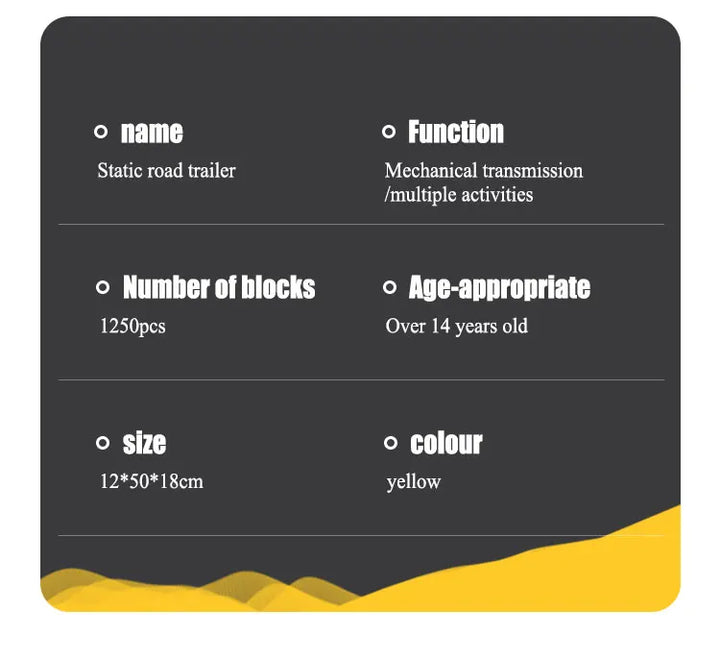Viewport: 720px width, 659px height.
Task: Click the "Over 14 years old" text
Action: [x=456, y=327]
